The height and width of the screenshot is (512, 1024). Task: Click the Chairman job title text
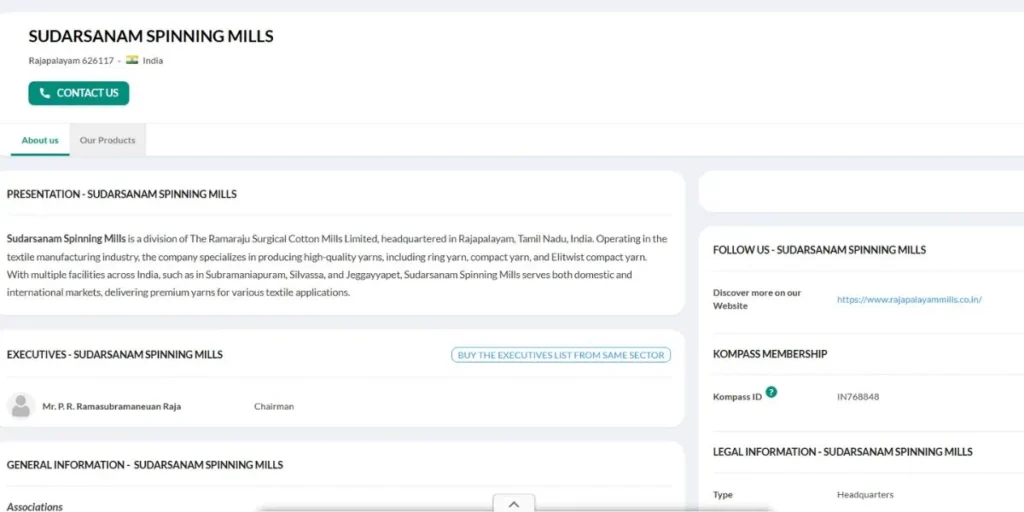pyautogui.click(x=274, y=407)
